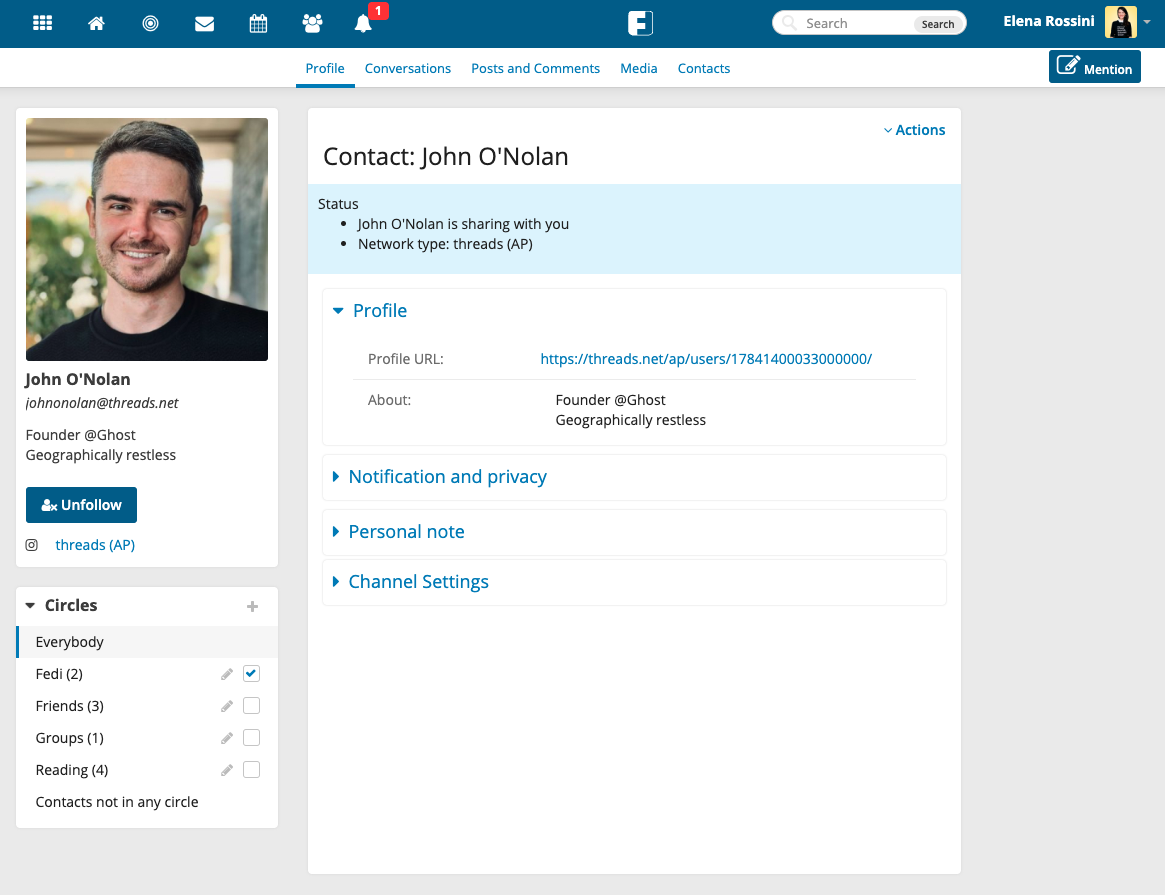This screenshot has height=895, width=1165.
Task: Open the Actions dropdown menu
Action: [x=914, y=130]
